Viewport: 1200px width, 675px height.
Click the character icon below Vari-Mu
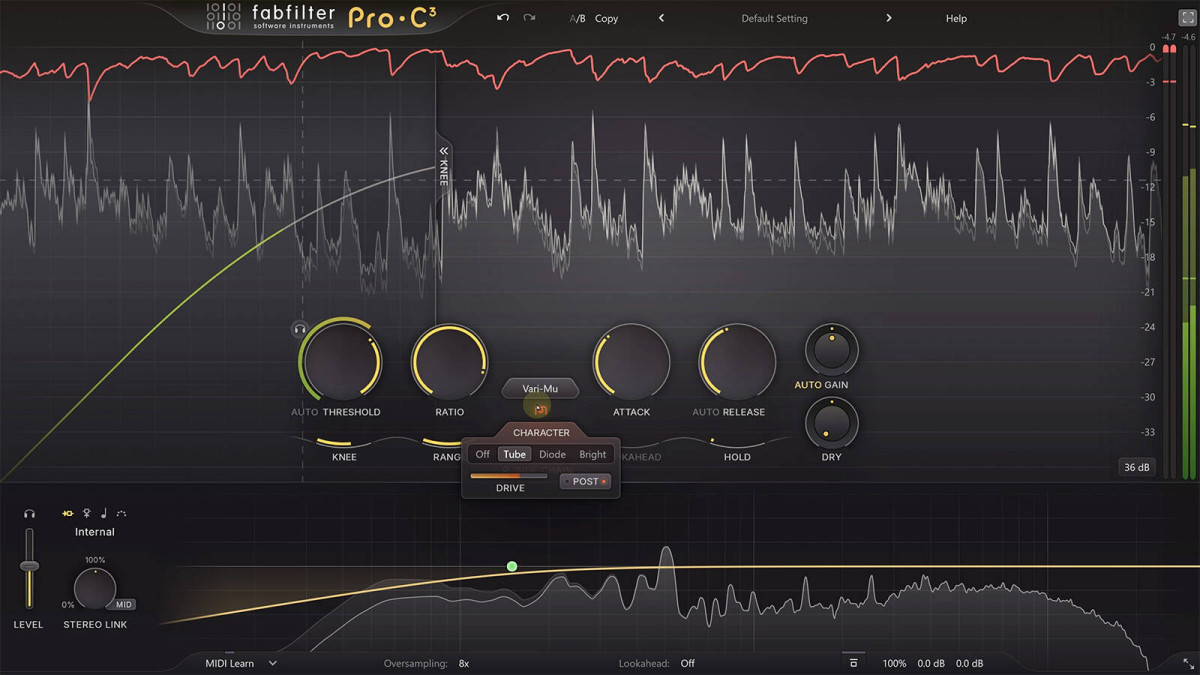540,409
